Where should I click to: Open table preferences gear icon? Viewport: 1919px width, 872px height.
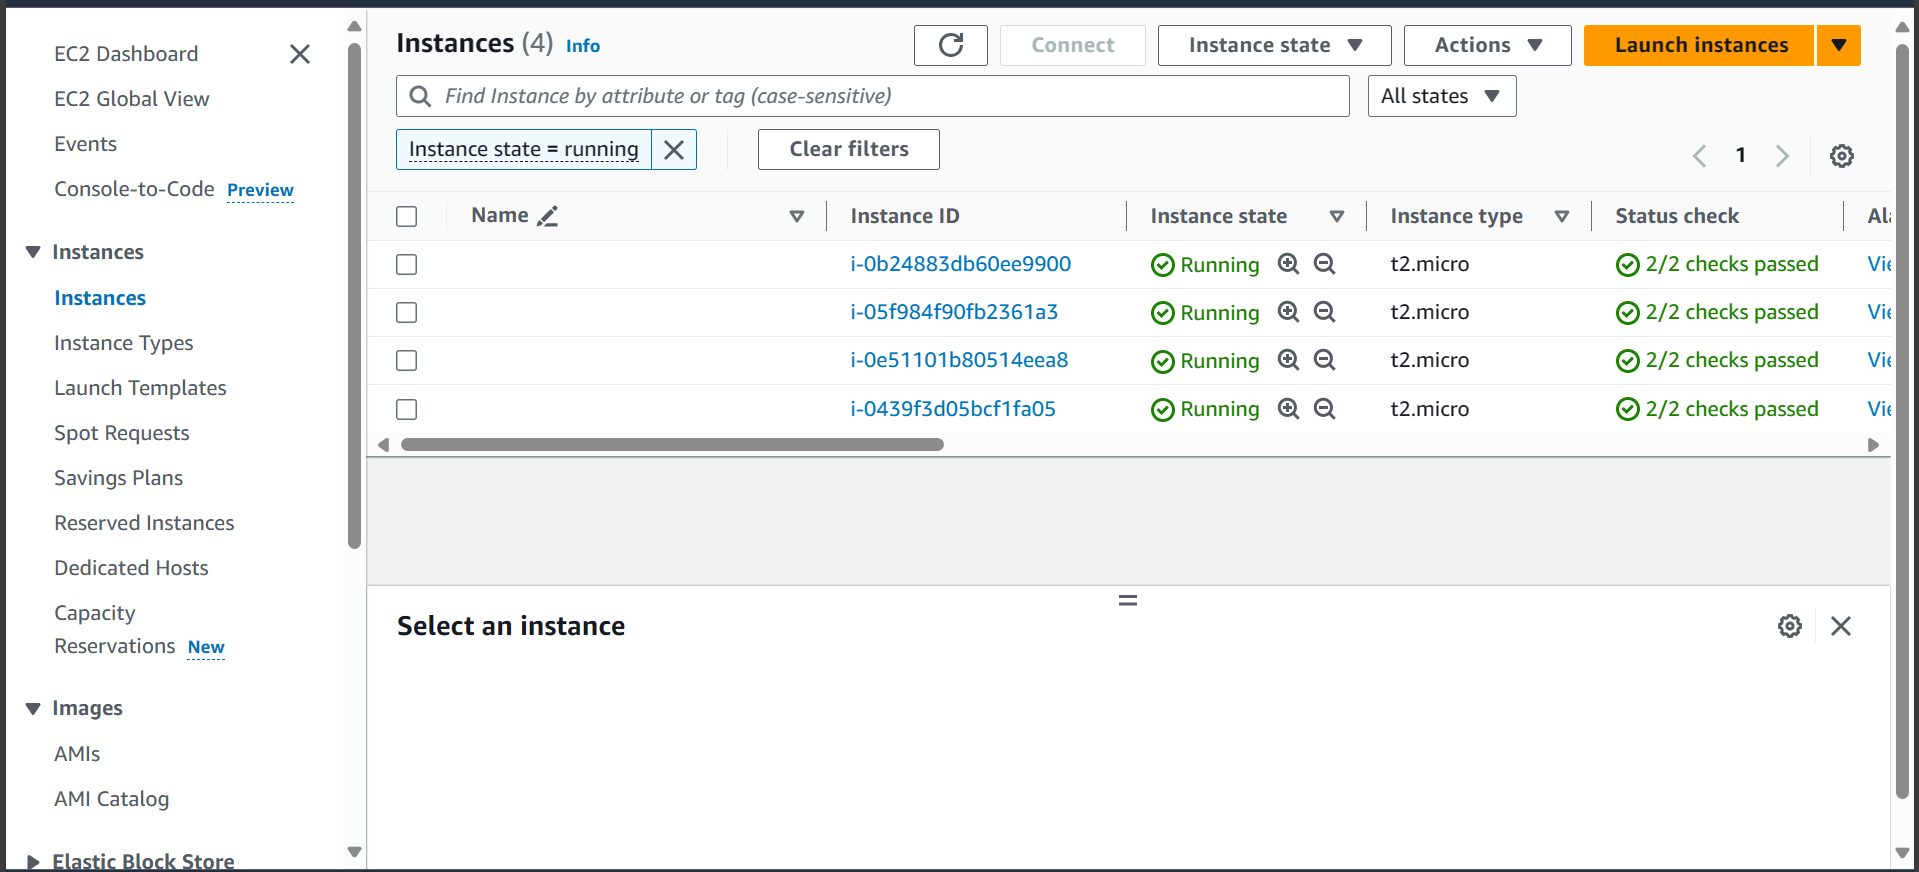(1841, 156)
